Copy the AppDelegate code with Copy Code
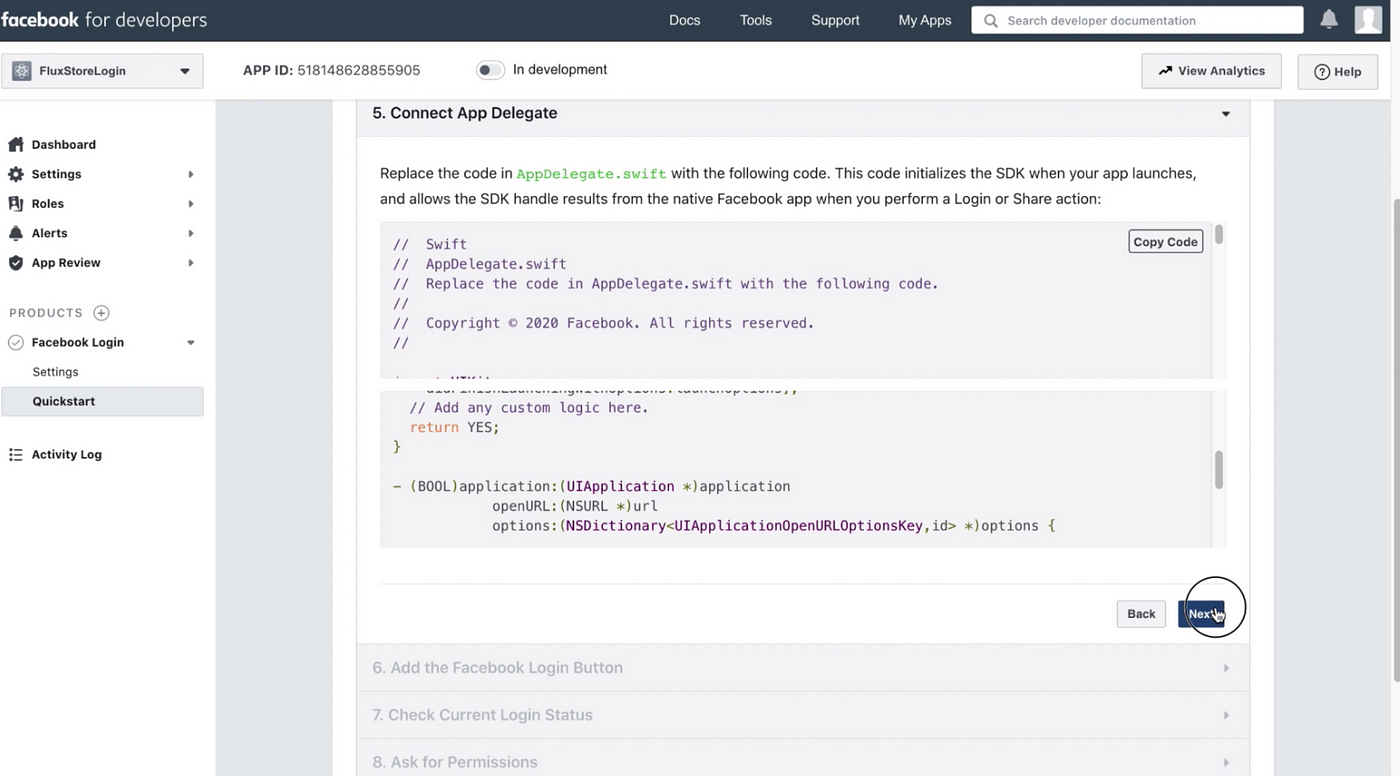1400x776 pixels. coord(1165,242)
